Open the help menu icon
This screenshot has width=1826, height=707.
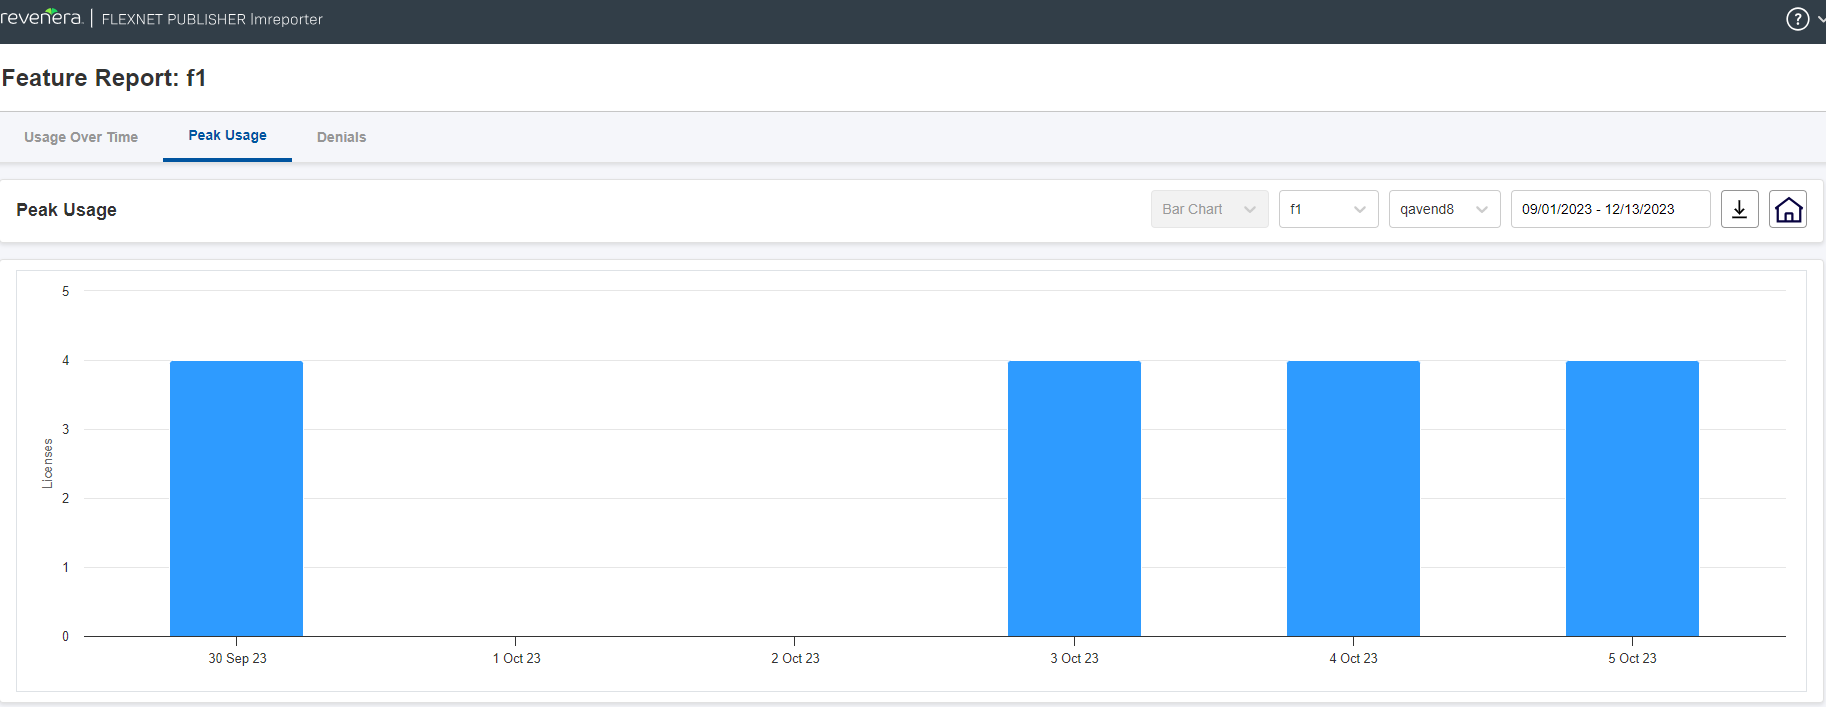(x=1797, y=19)
